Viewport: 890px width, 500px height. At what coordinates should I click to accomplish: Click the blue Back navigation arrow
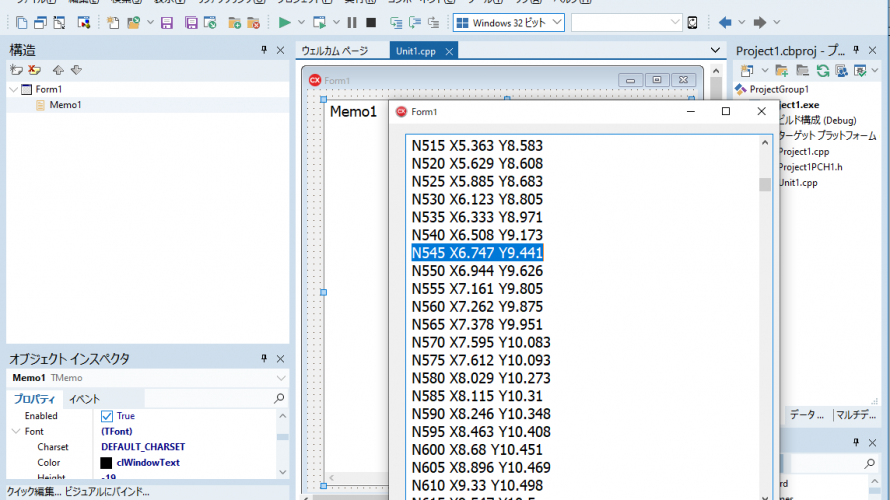pos(725,23)
